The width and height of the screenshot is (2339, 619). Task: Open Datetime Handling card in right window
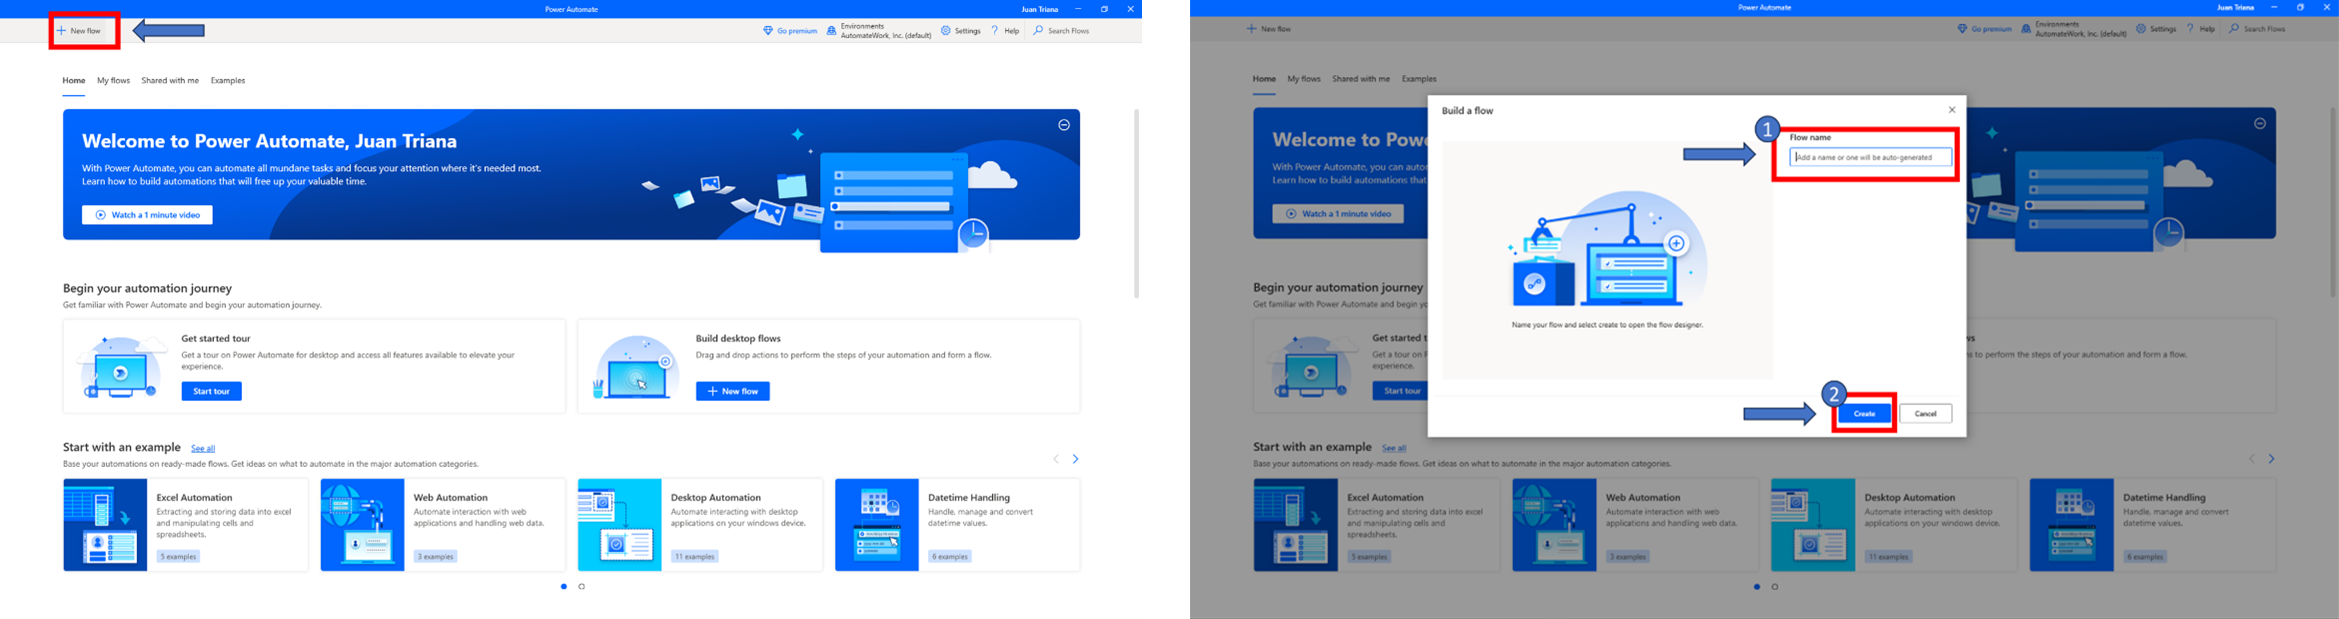coord(2153,525)
